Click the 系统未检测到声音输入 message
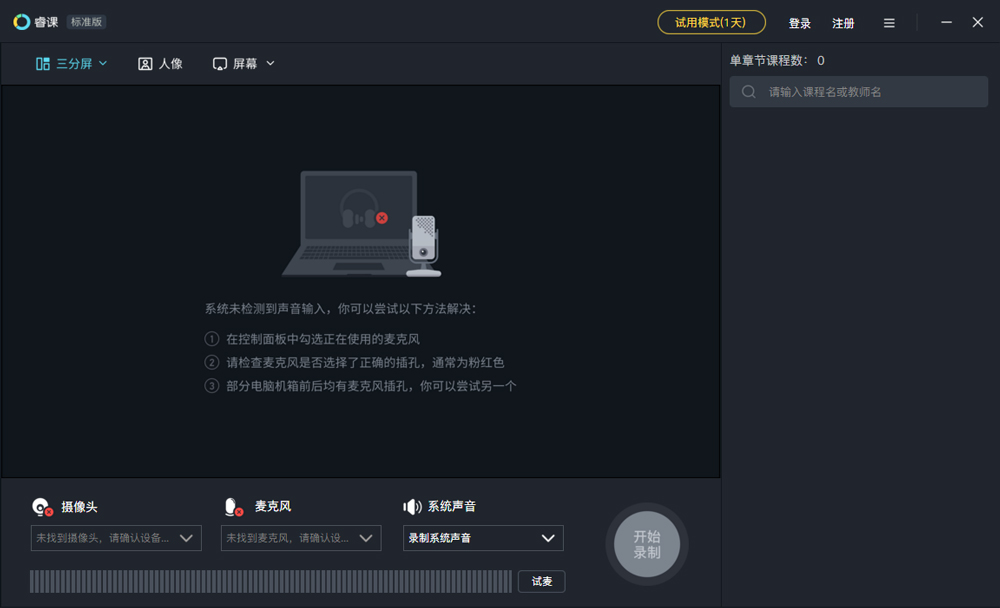Viewport: 1000px width, 608px height. point(340,309)
